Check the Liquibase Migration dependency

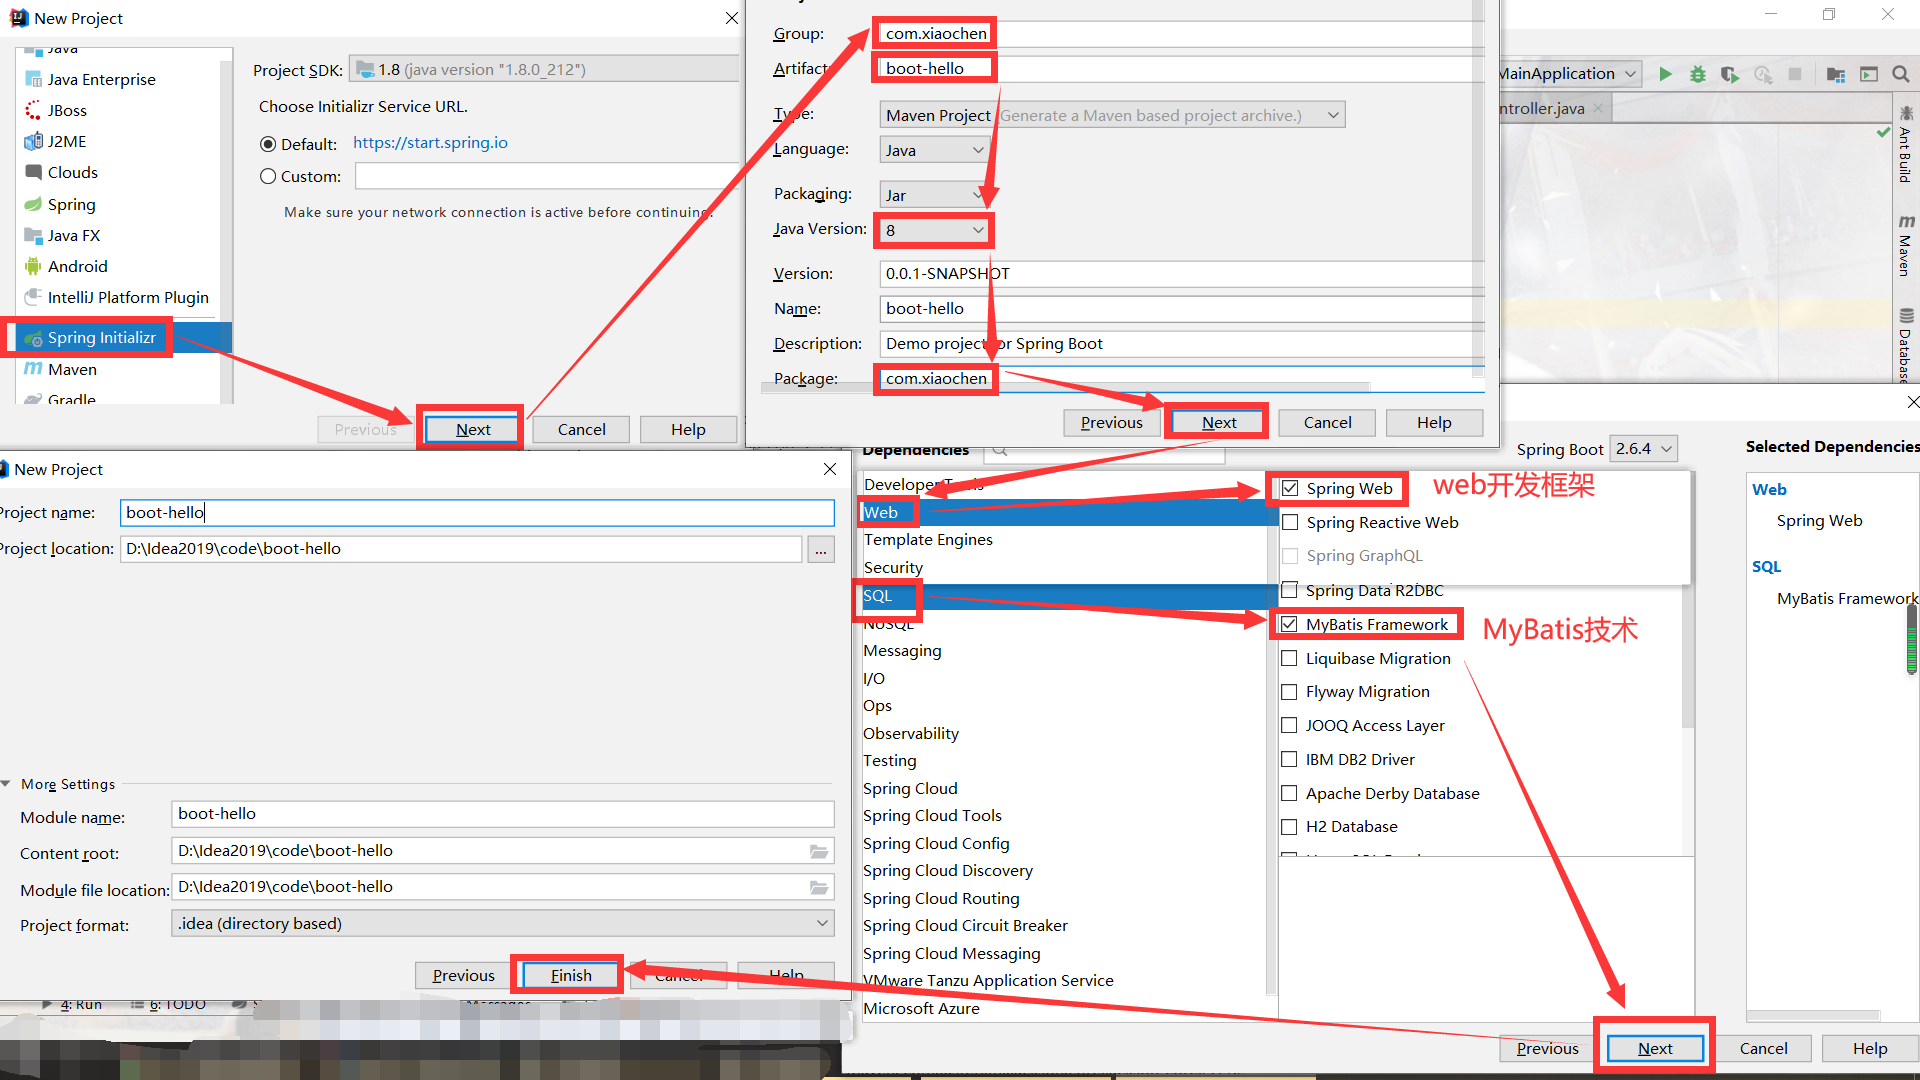tap(1289, 658)
